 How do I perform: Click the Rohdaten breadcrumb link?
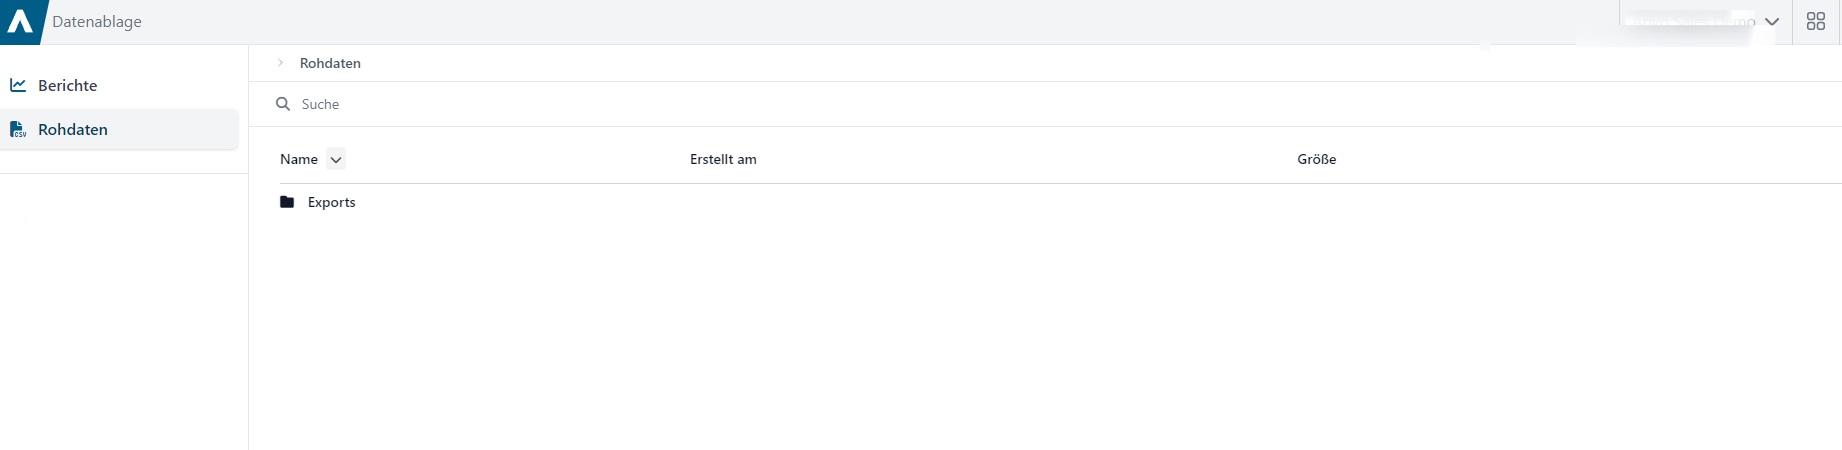pyautogui.click(x=330, y=63)
